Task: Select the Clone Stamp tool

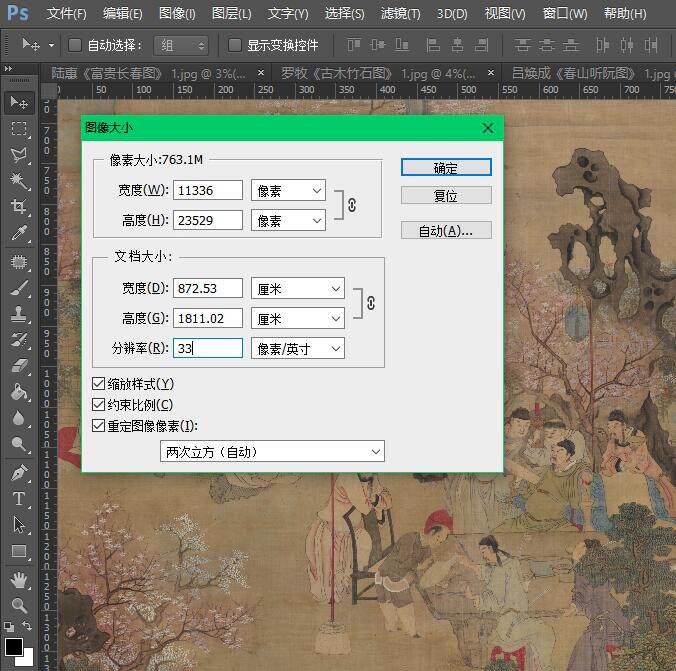Action: (x=19, y=314)
